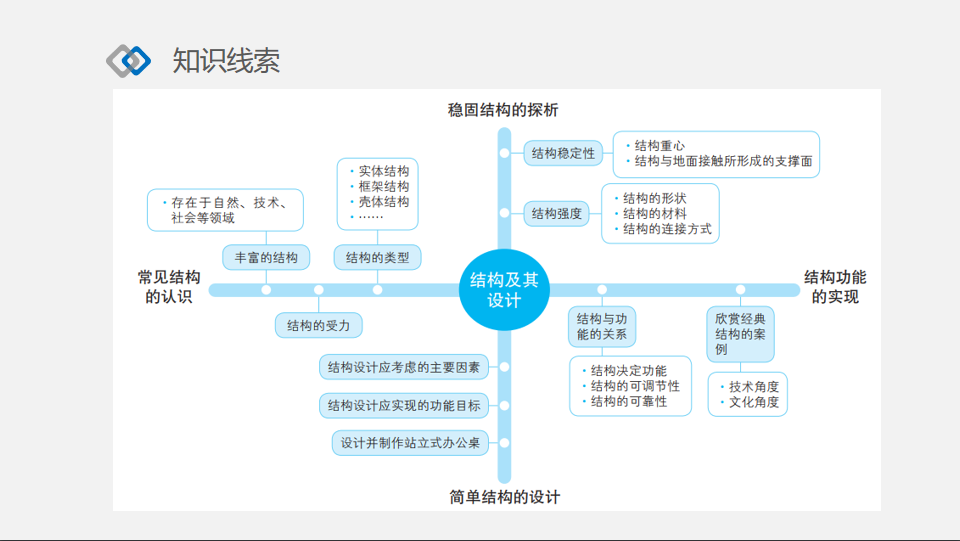Select the 知识线索 slide title
Image resolution: width=960 pixels, height=541 pixels.
pos(226,60)
